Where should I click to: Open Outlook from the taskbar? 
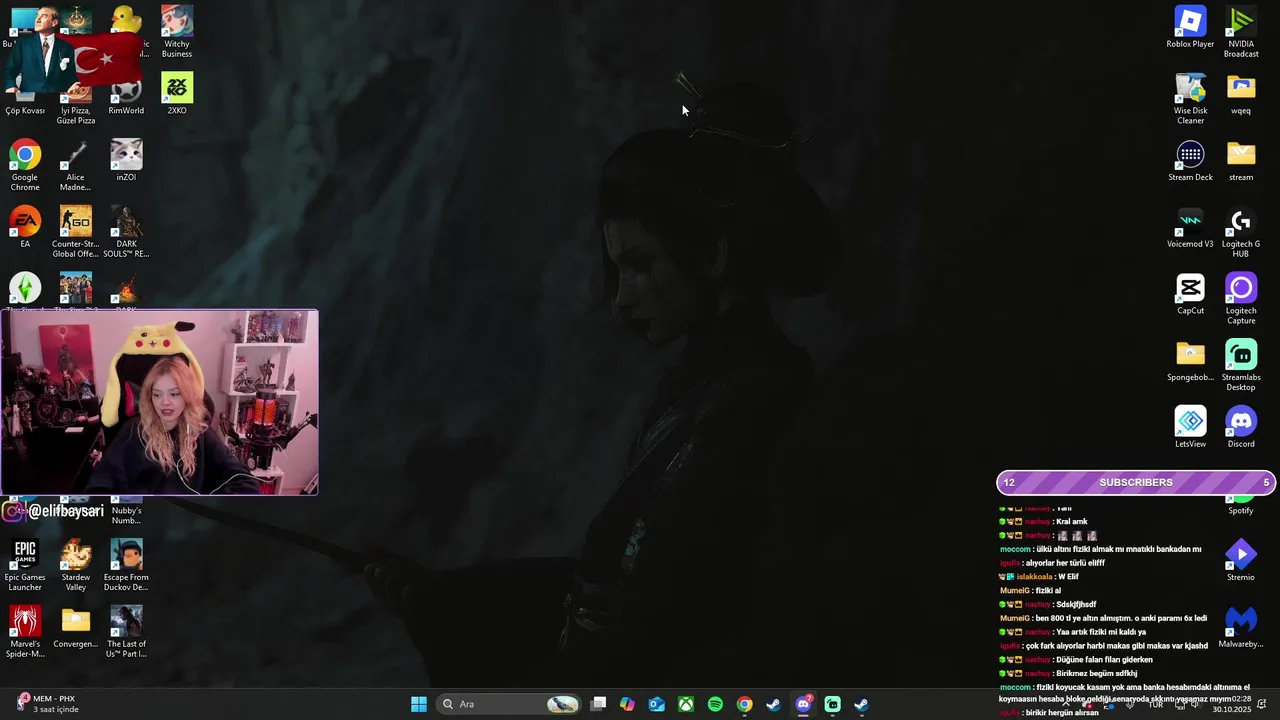657,704
